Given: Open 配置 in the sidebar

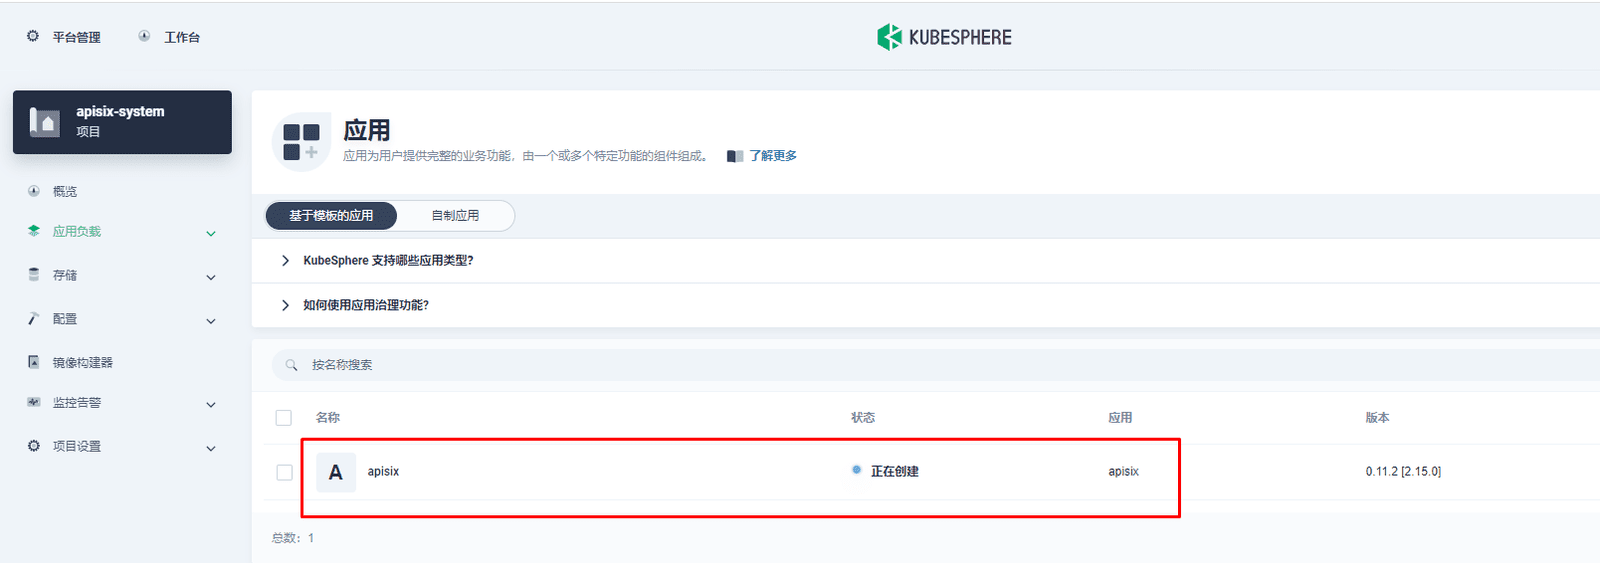Looking at the screenshot, I should 65,319.
